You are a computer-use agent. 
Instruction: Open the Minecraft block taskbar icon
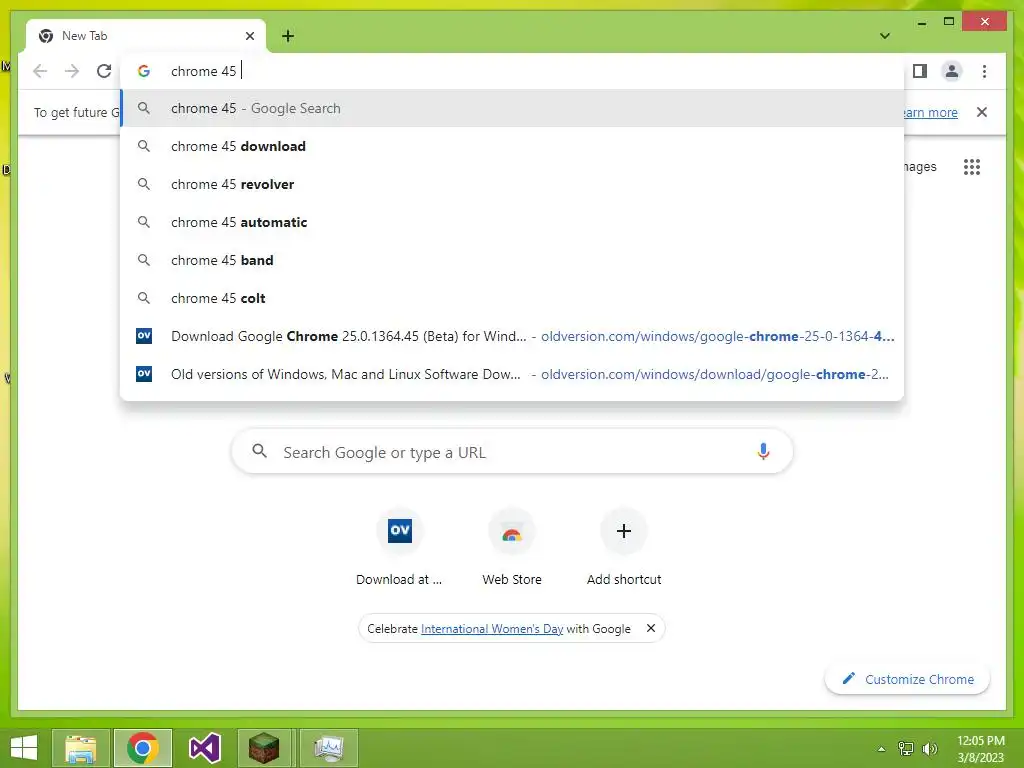coord(264,748)
